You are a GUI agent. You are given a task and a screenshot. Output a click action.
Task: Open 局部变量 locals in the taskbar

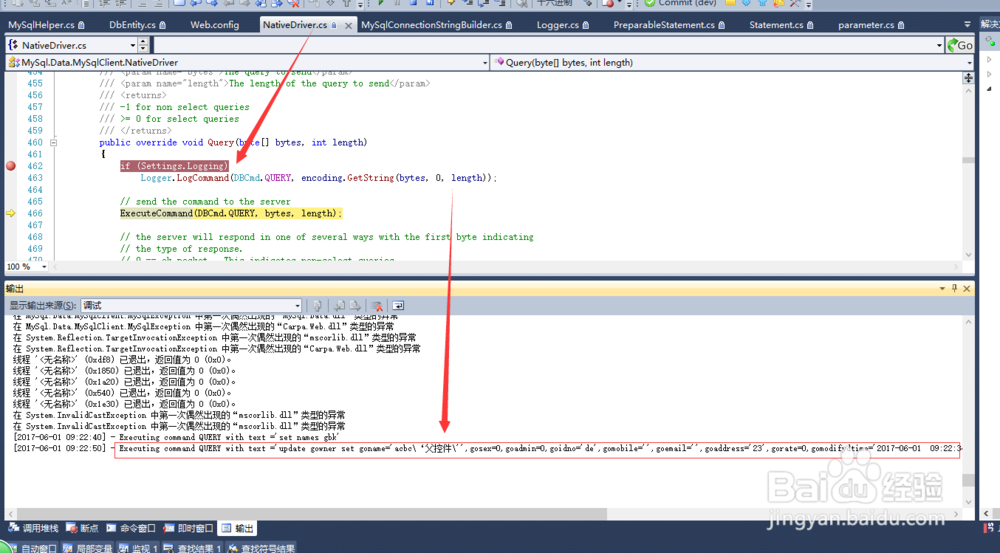[x=87, y=548]
